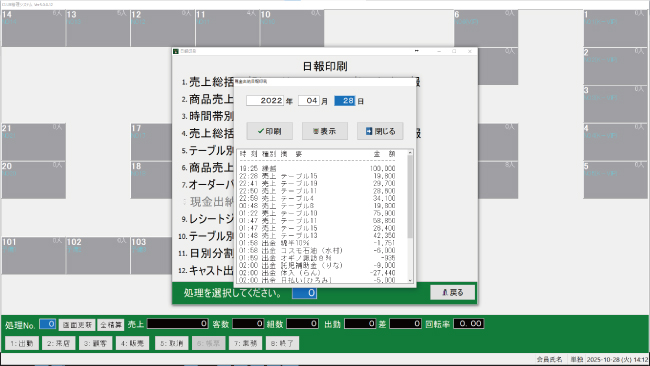The width and height of the screenshot is (650, 366).
Task: Click the 1:出勤 function button
Action: pyautogui.click(x=22, y=343)
